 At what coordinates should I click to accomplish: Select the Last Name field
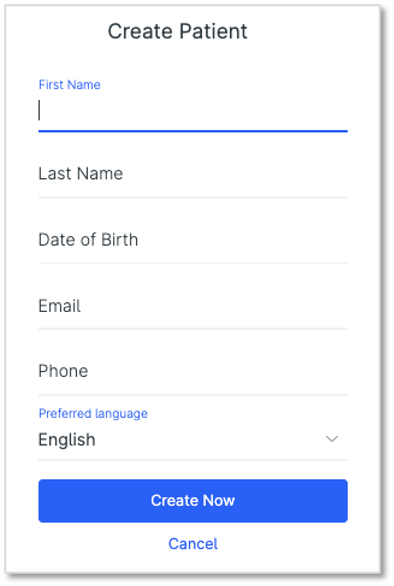[193, 174]
